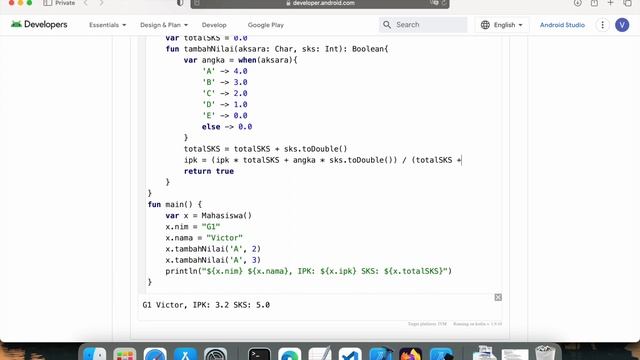Click the x.tambahNilai('A', 3) line
The height and width of the screenshot is (360, 640).
pos(213,260)
